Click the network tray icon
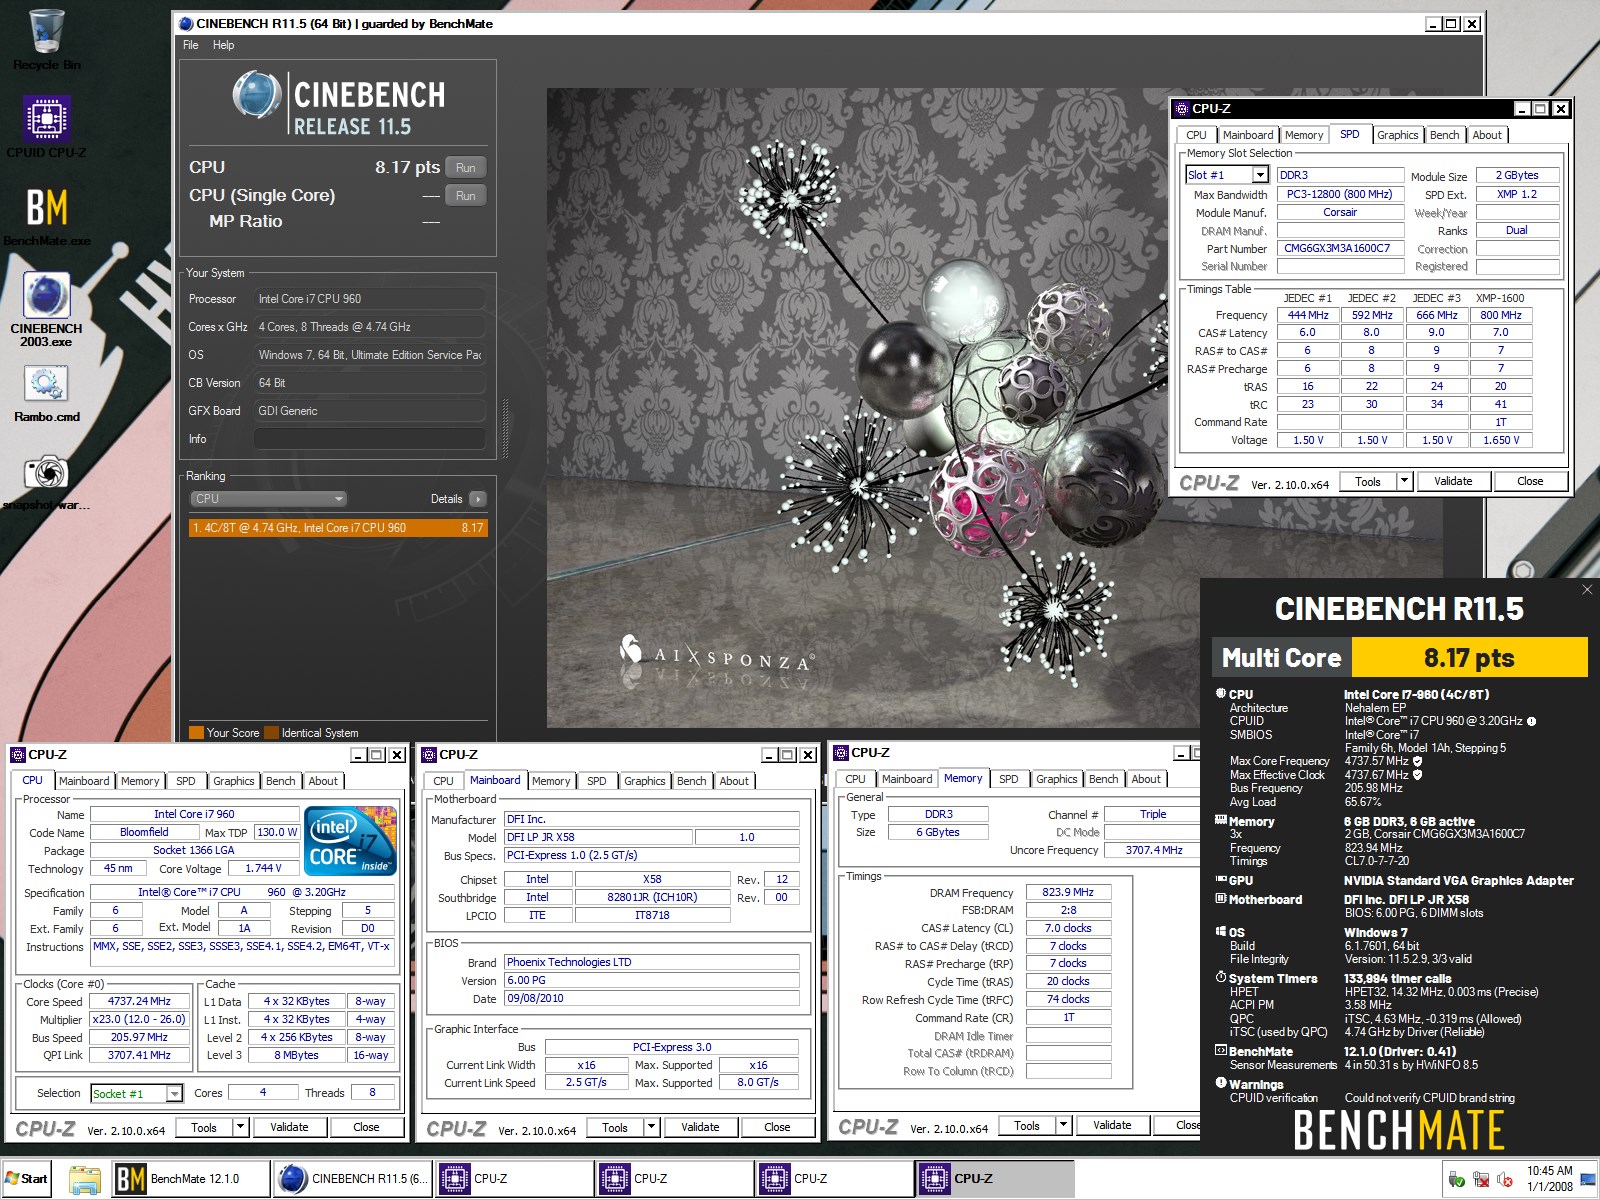This screenshot has height=1200, width=1600. tap(1480, 1180)
